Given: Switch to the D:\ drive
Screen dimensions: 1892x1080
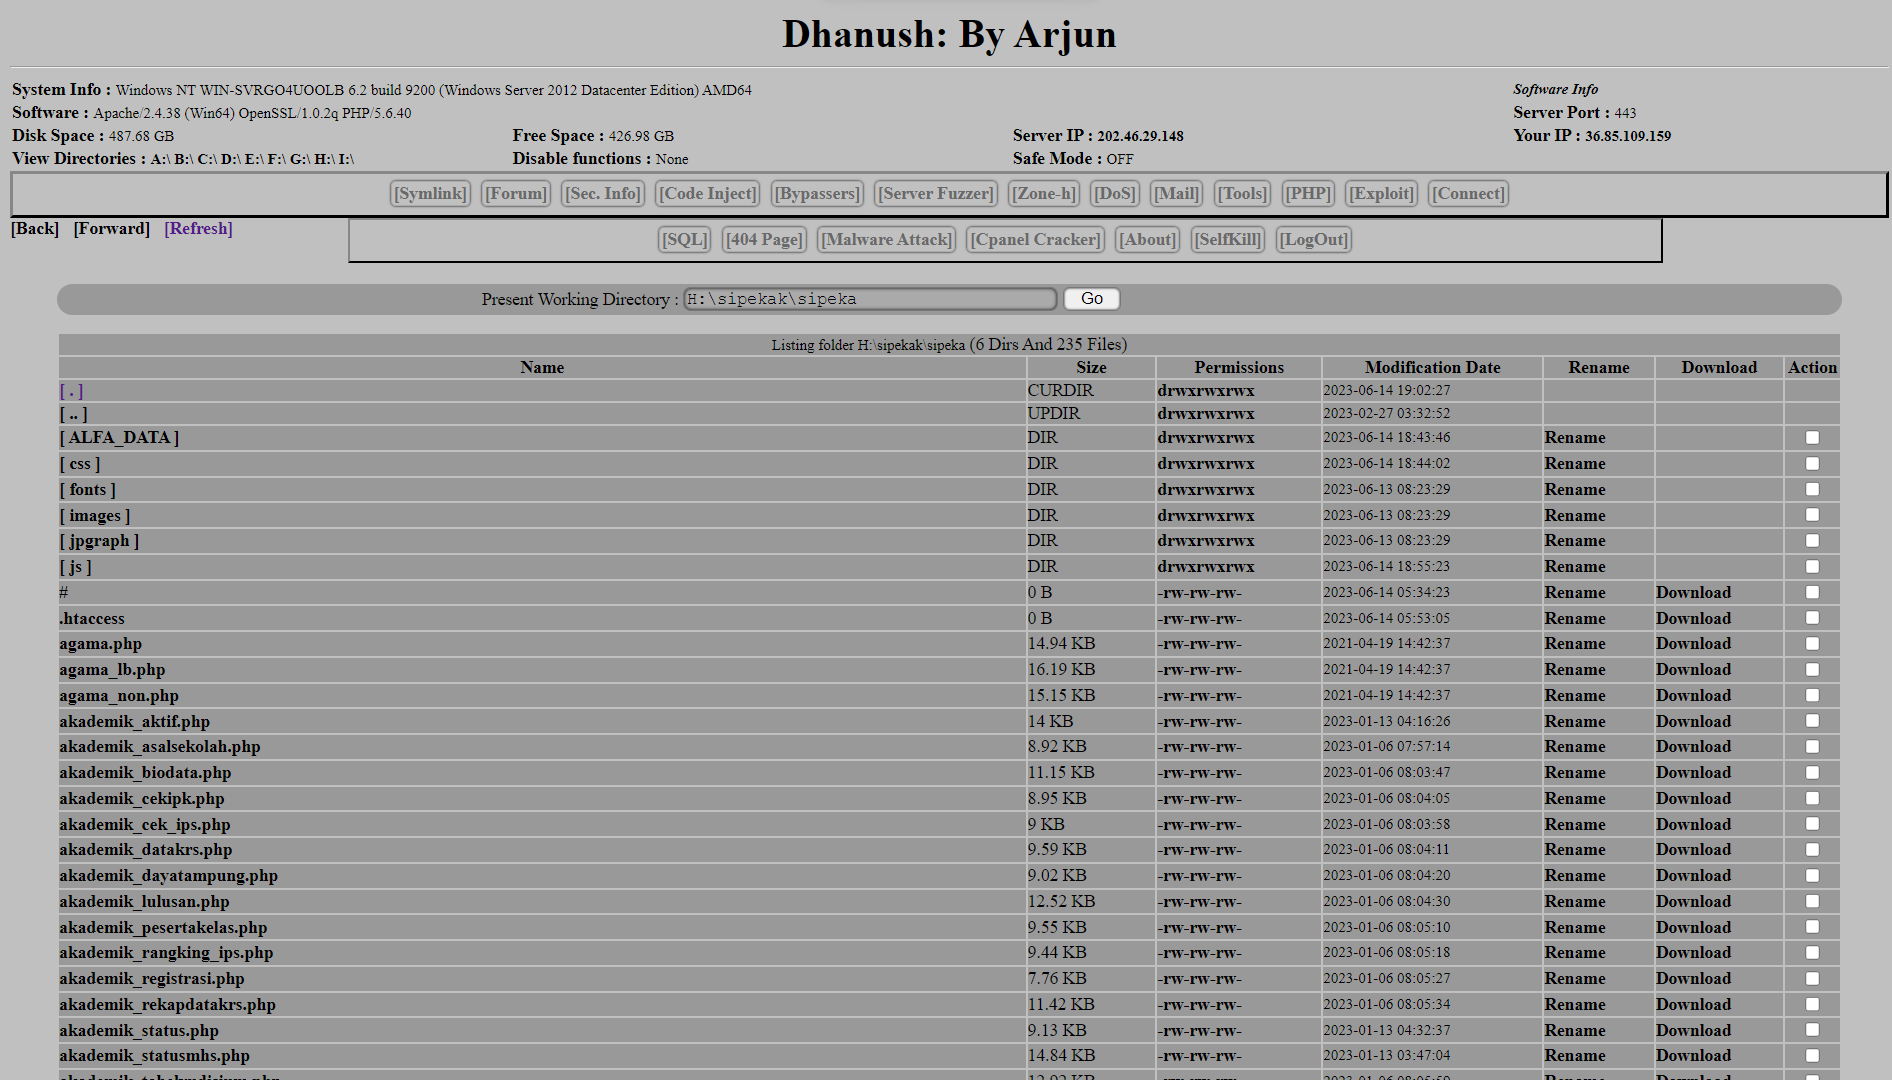Looking at the screenshot, I should [231, 159].
